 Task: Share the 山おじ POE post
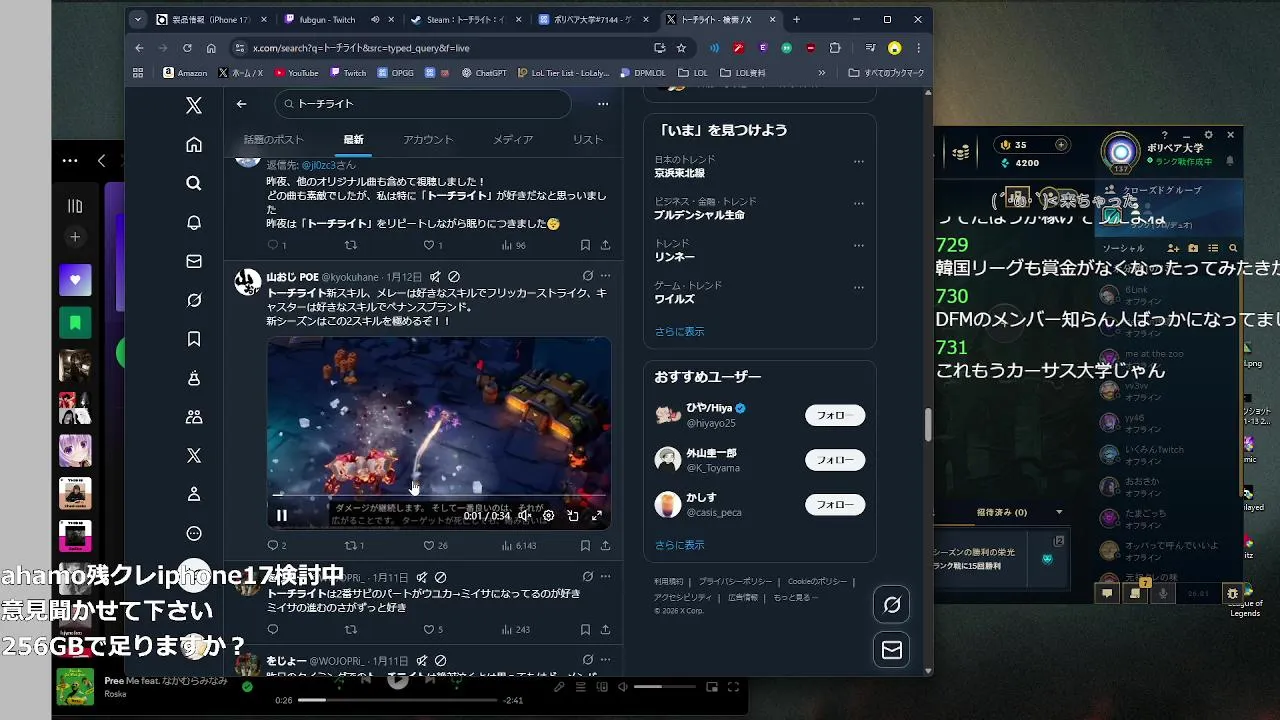tap(605, 545)
